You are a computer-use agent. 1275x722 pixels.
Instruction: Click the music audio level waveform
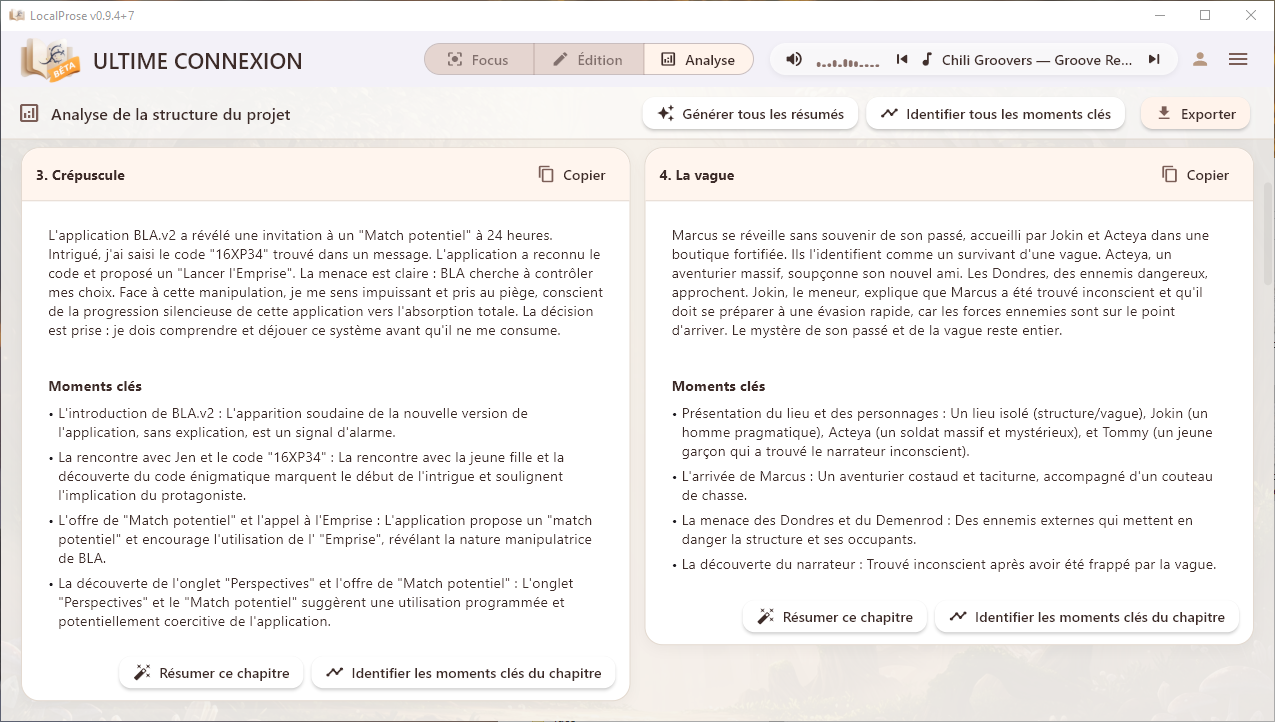(x=849, y=61)
